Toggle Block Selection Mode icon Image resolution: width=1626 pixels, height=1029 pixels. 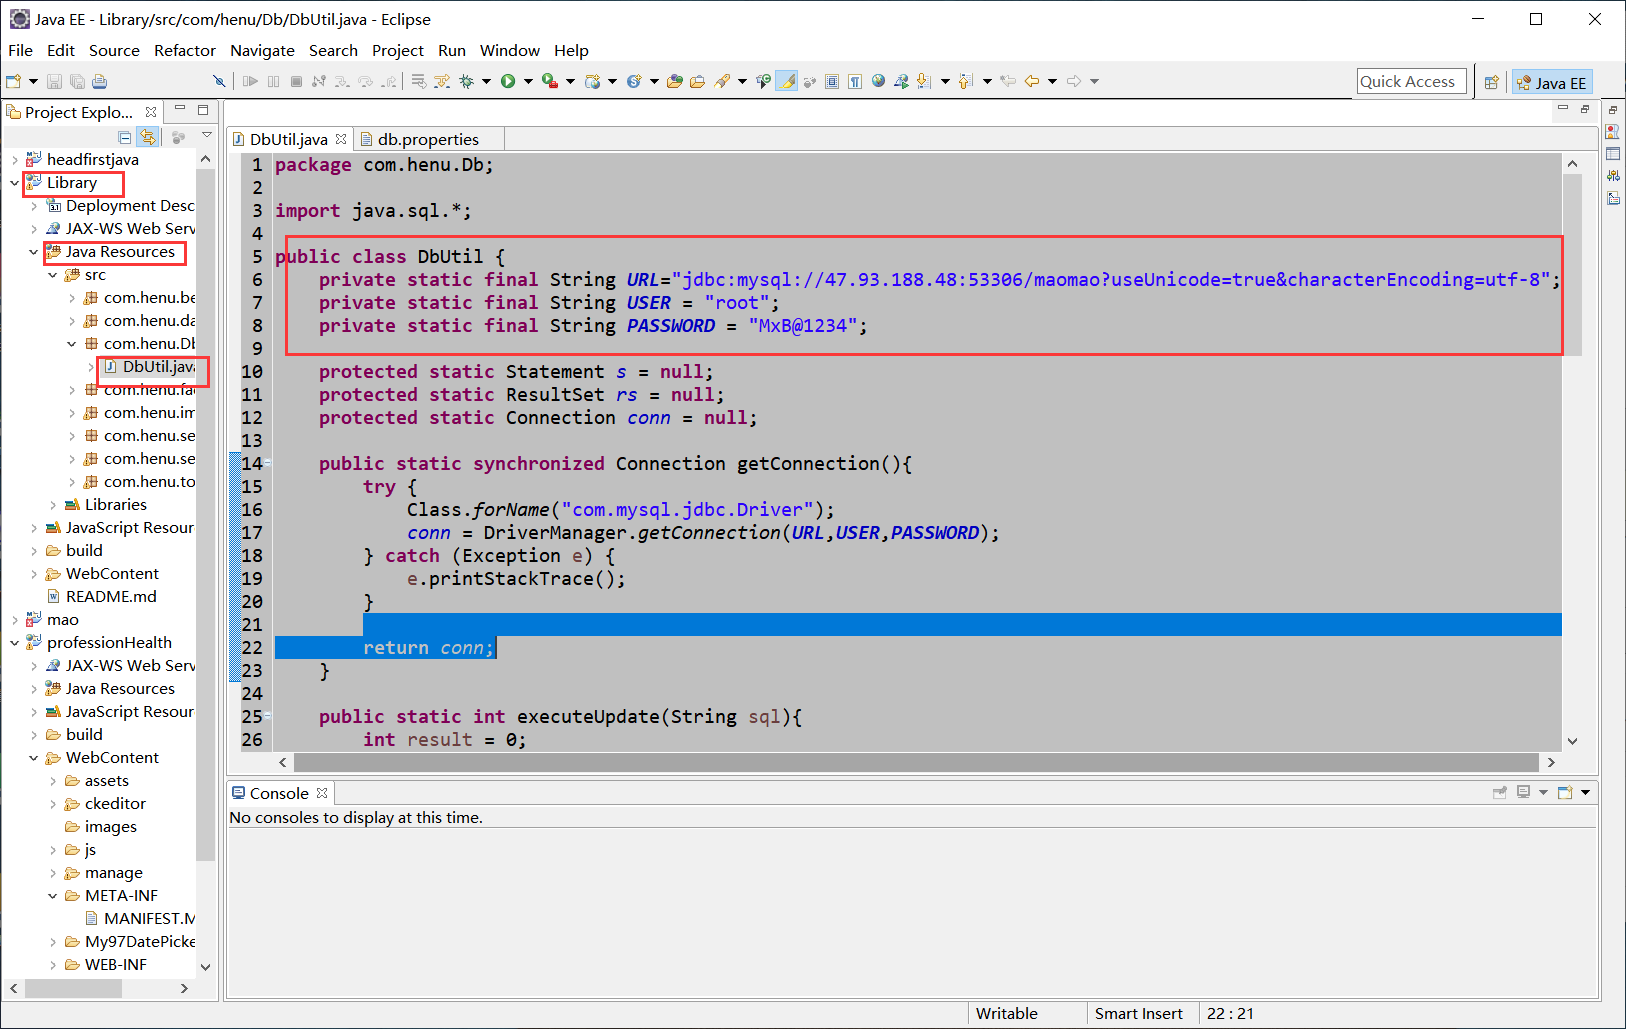coord(831,81)
